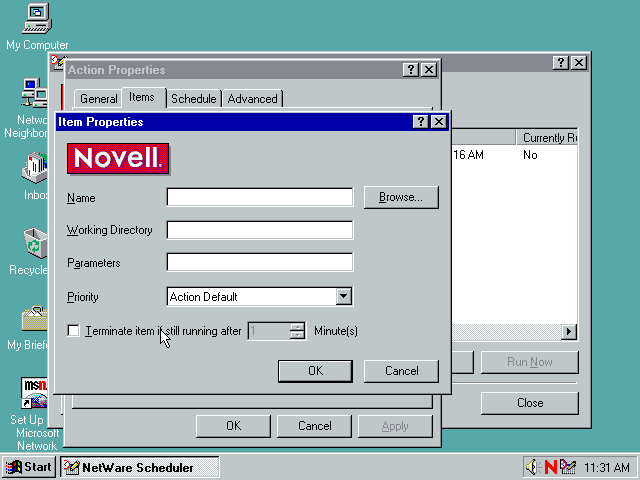Click into the Name input field
Image resolution: width=640 pixels, height=480 pixels.
[x=260, y=197]
